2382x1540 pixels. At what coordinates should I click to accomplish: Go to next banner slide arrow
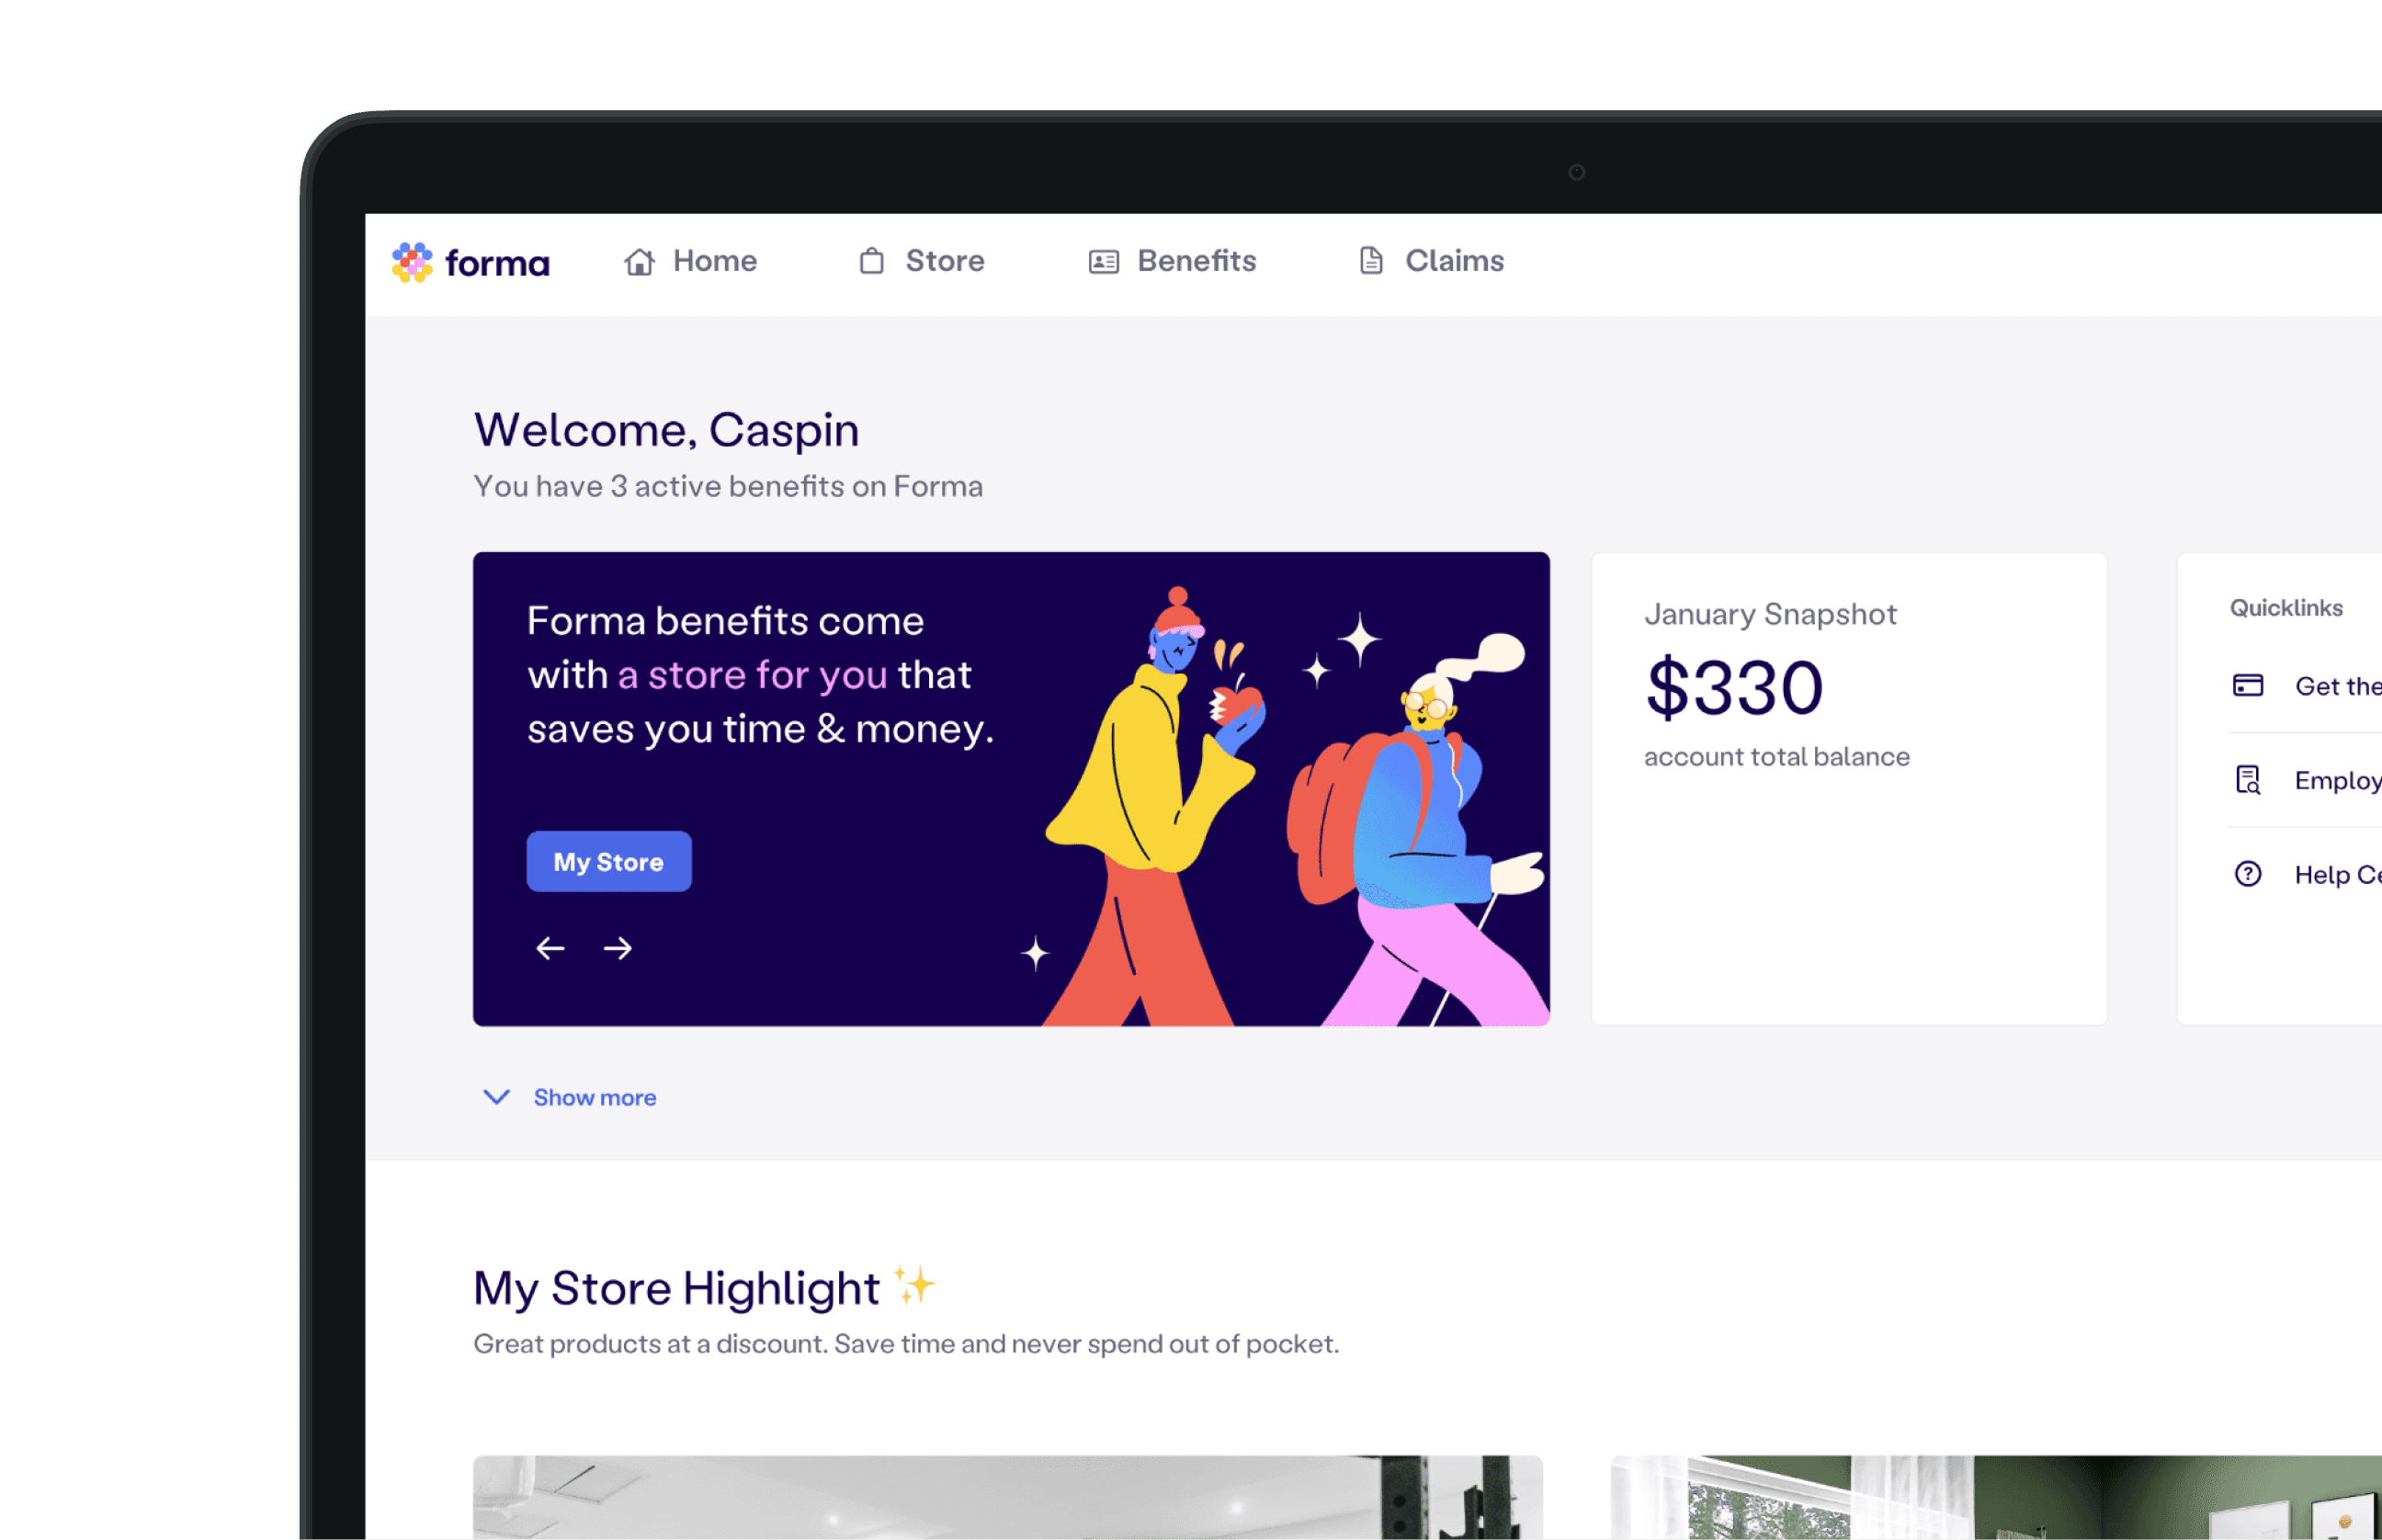click(x=618, y=948)
